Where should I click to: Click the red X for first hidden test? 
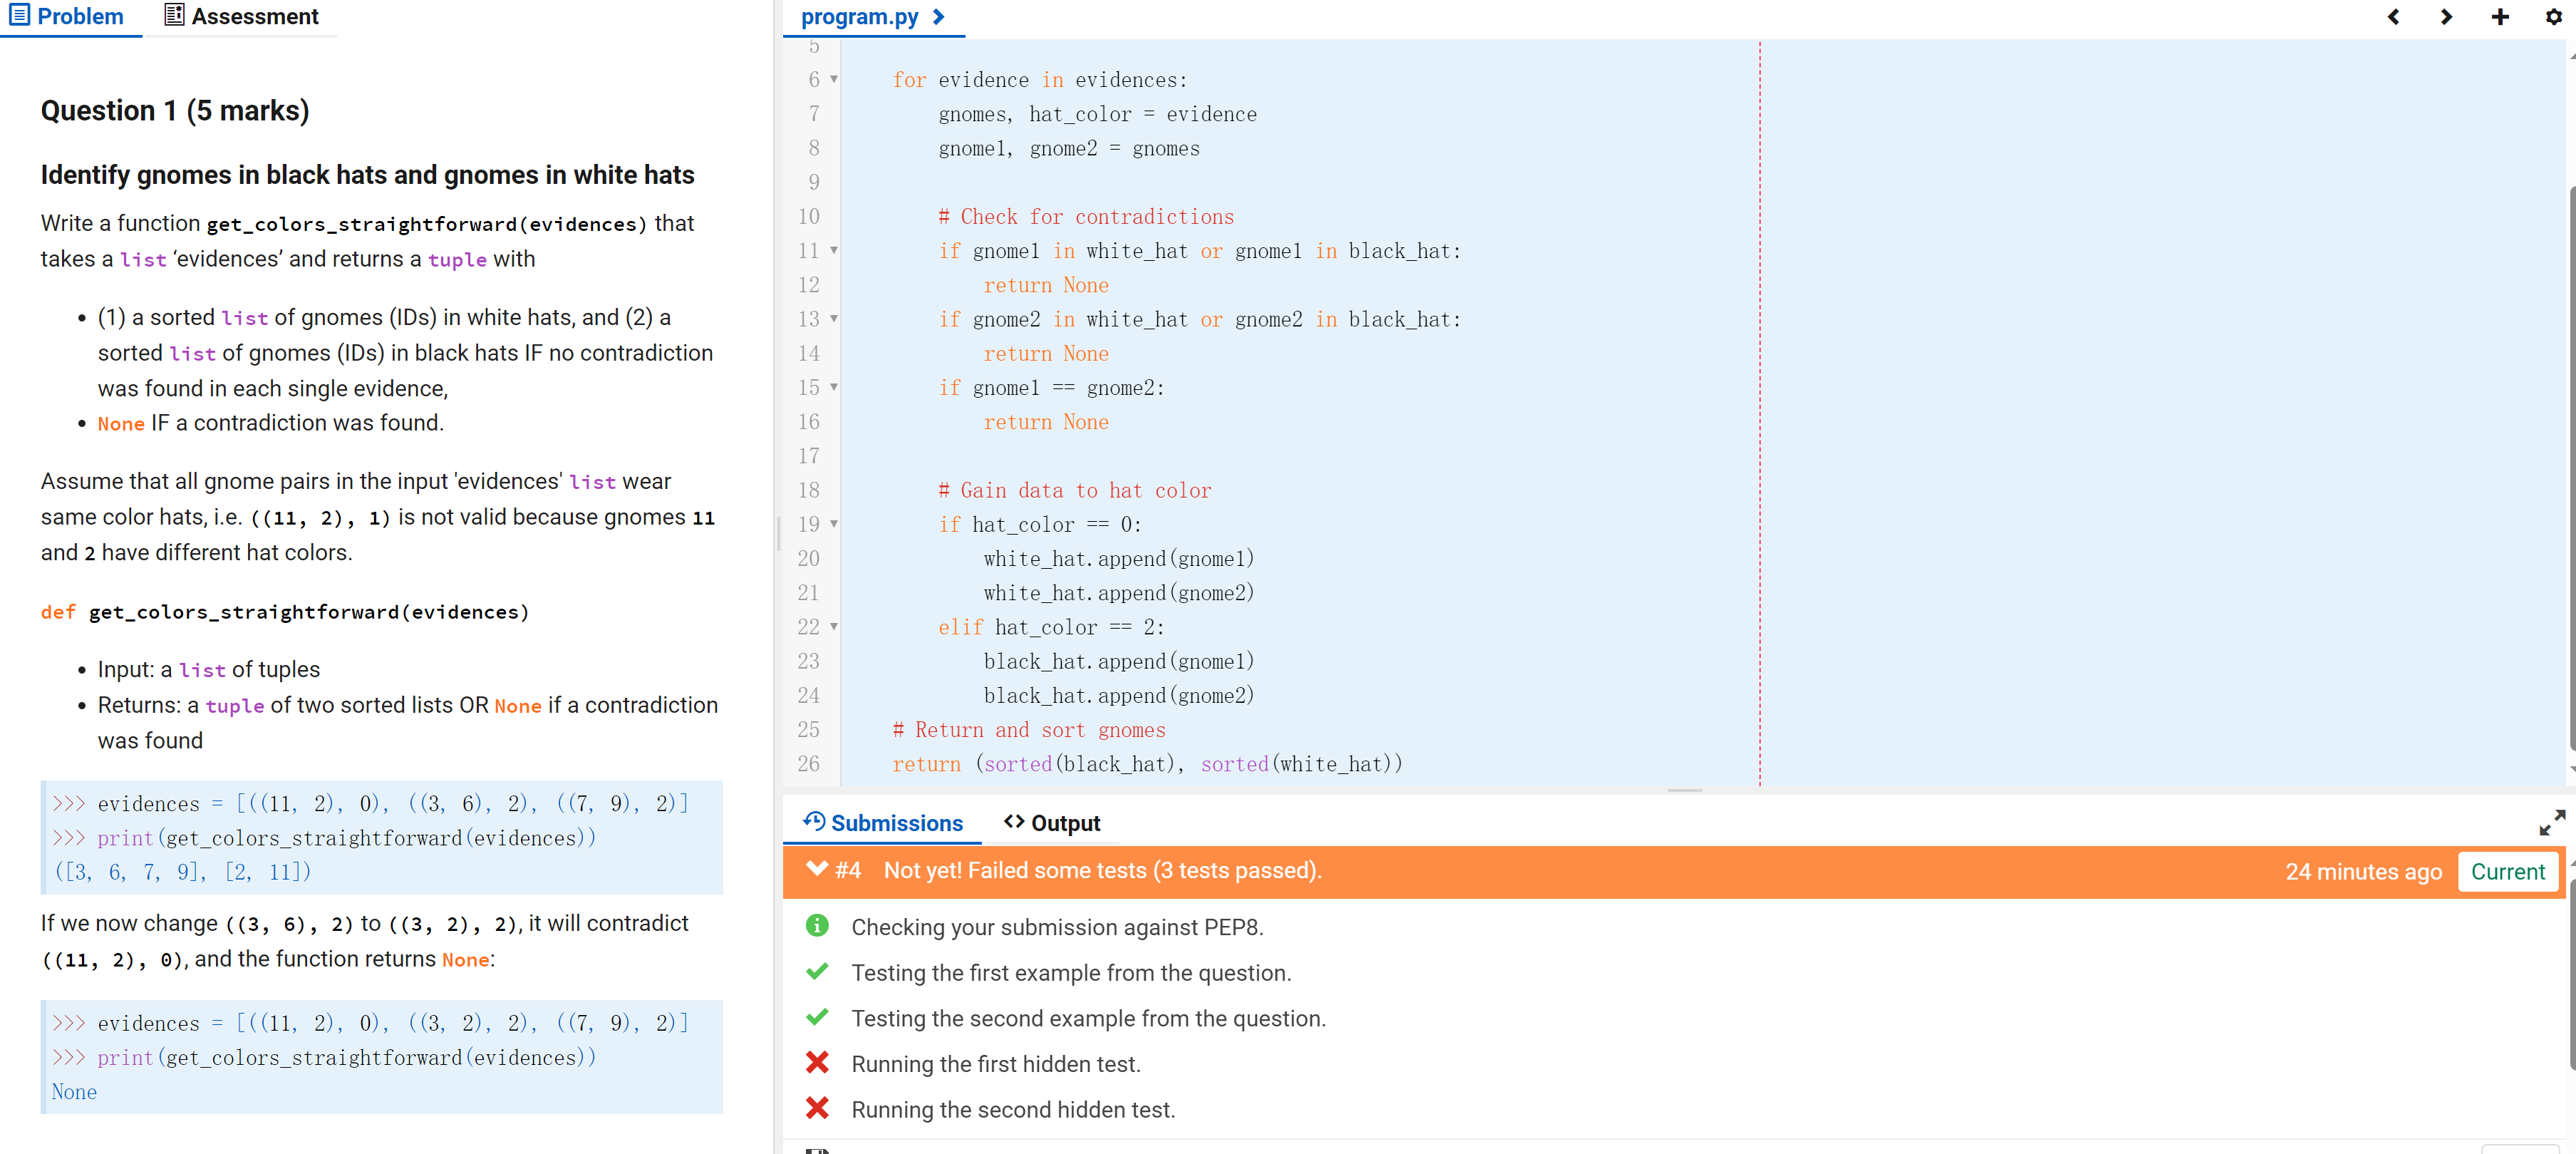coord(817,1063)
